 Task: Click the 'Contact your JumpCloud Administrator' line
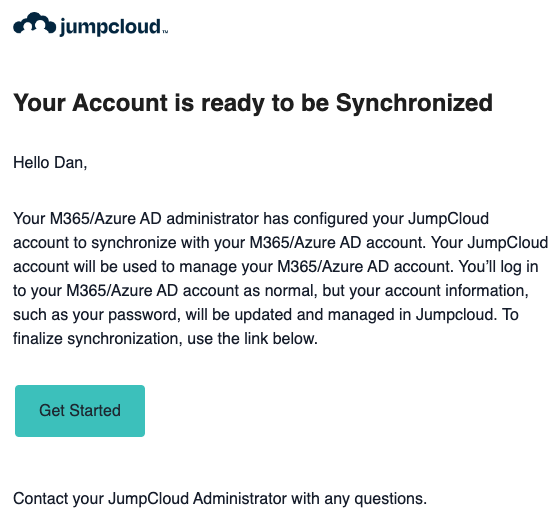[220, 499]
